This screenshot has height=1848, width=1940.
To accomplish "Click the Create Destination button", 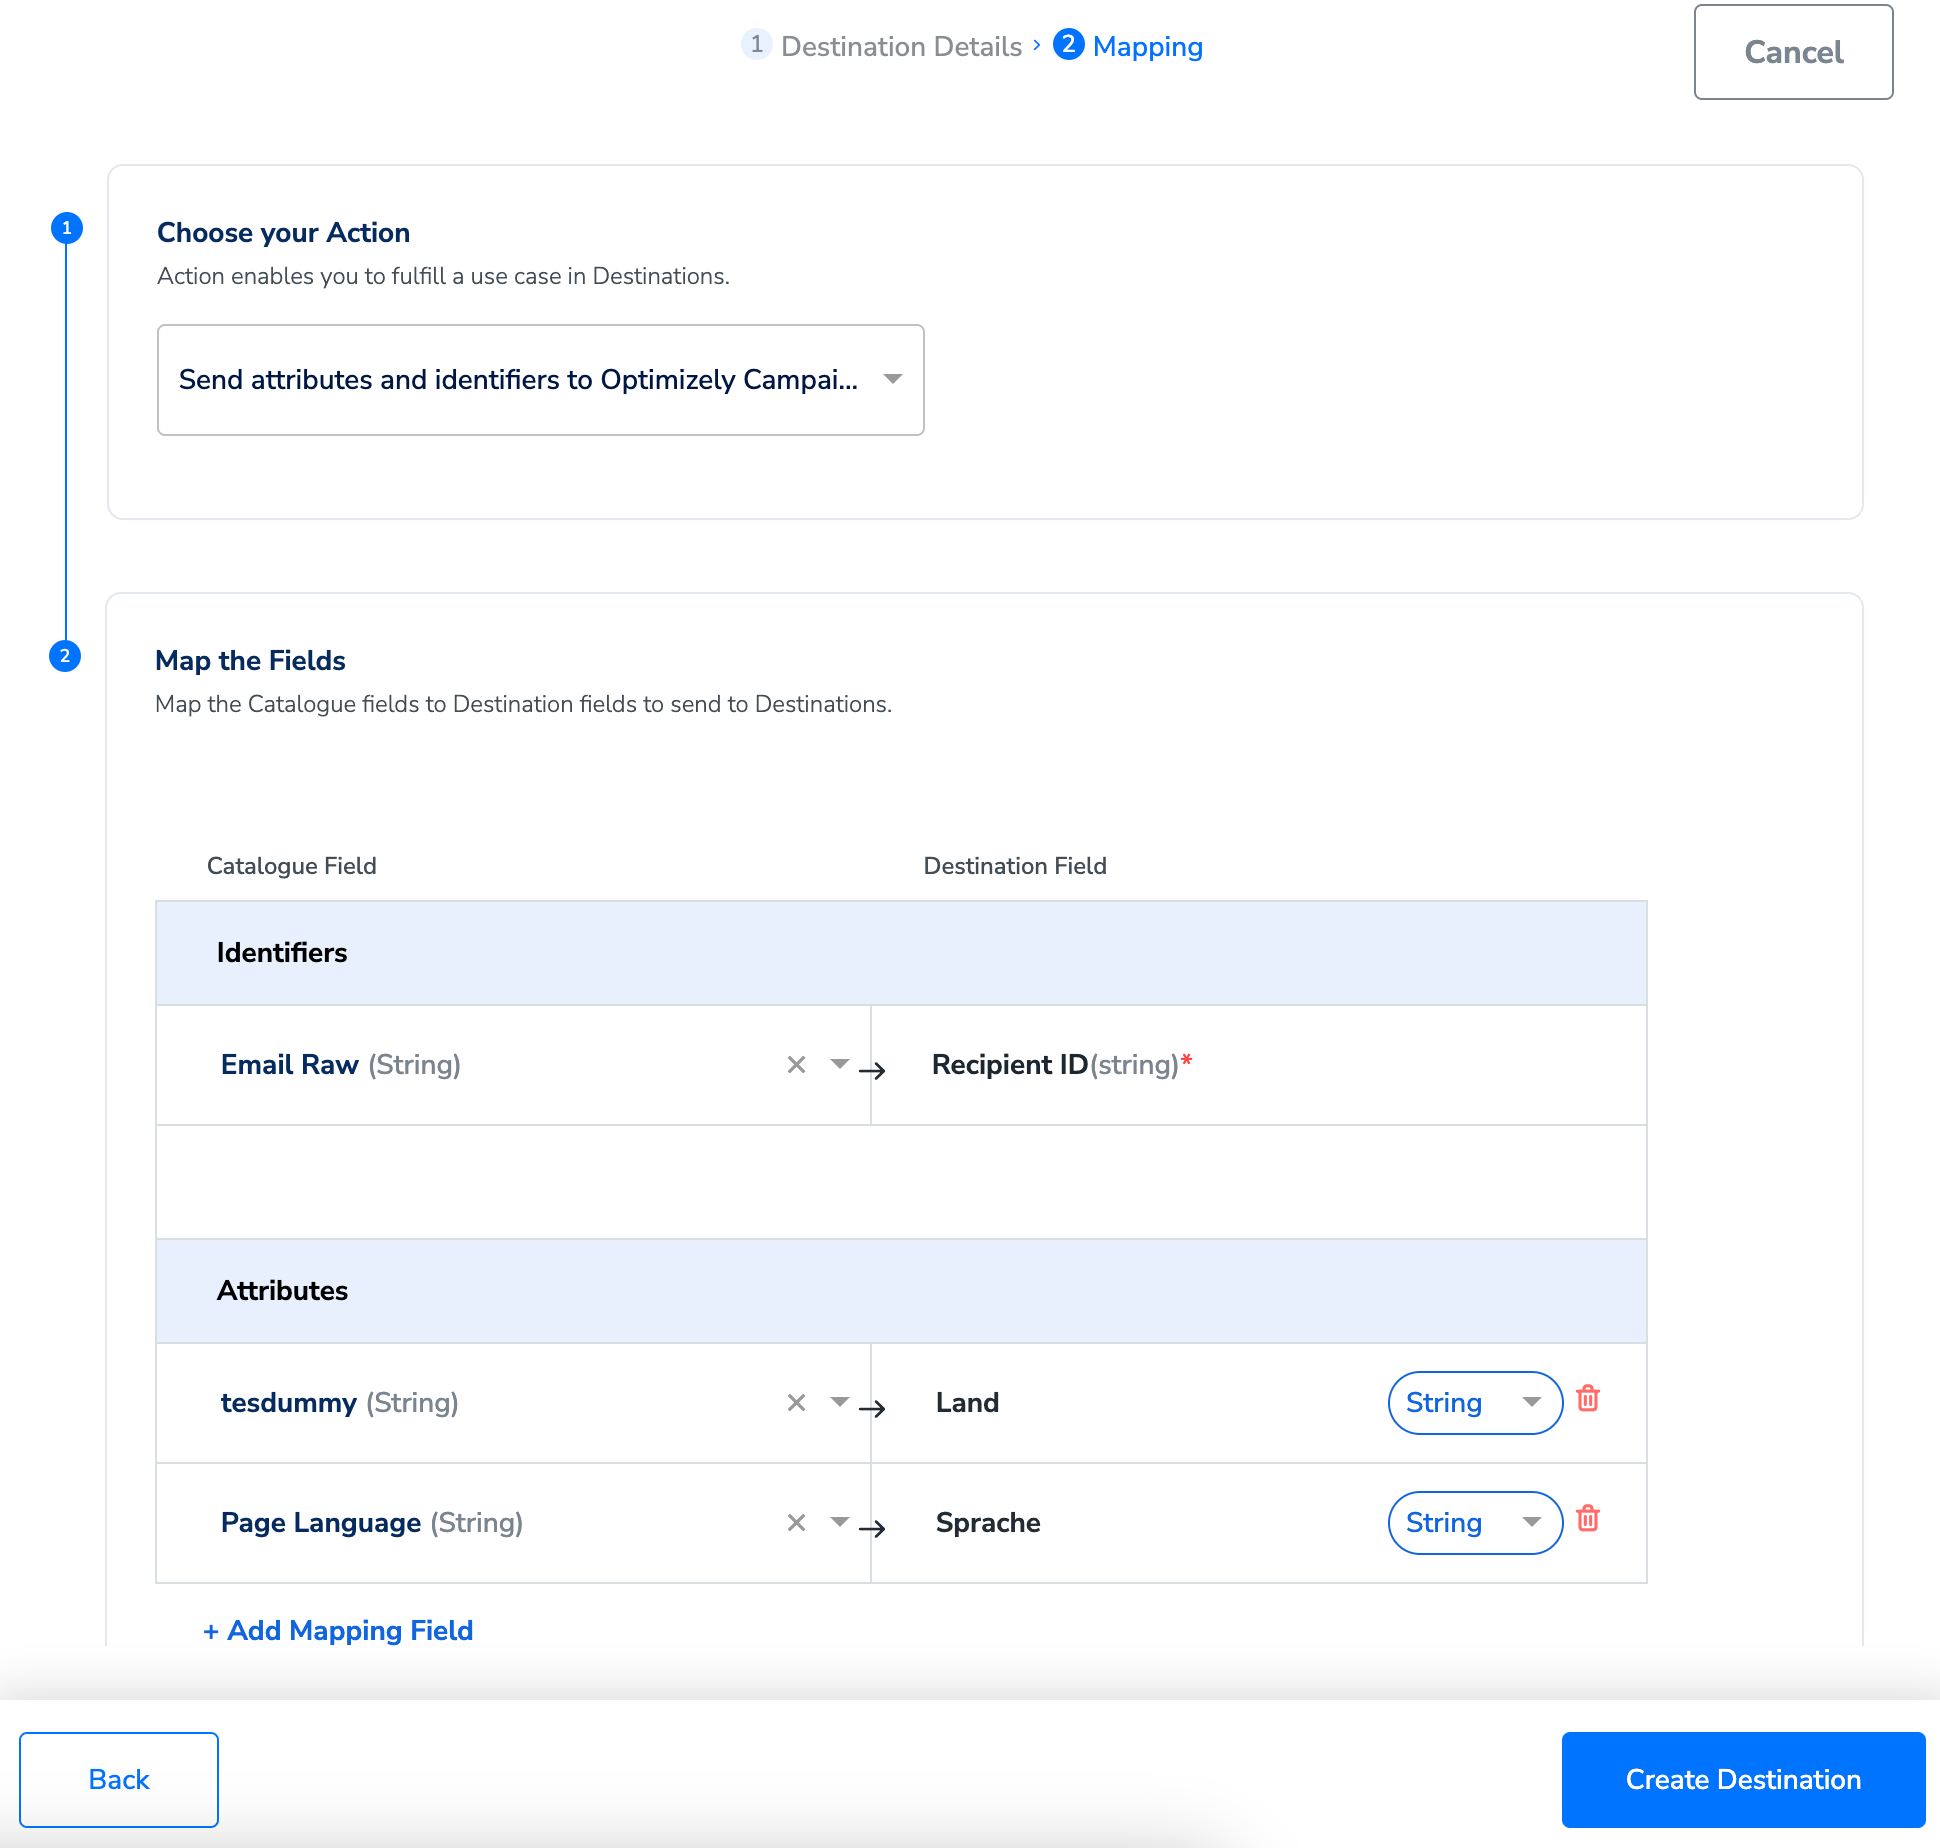I will pos(1742,1780).
